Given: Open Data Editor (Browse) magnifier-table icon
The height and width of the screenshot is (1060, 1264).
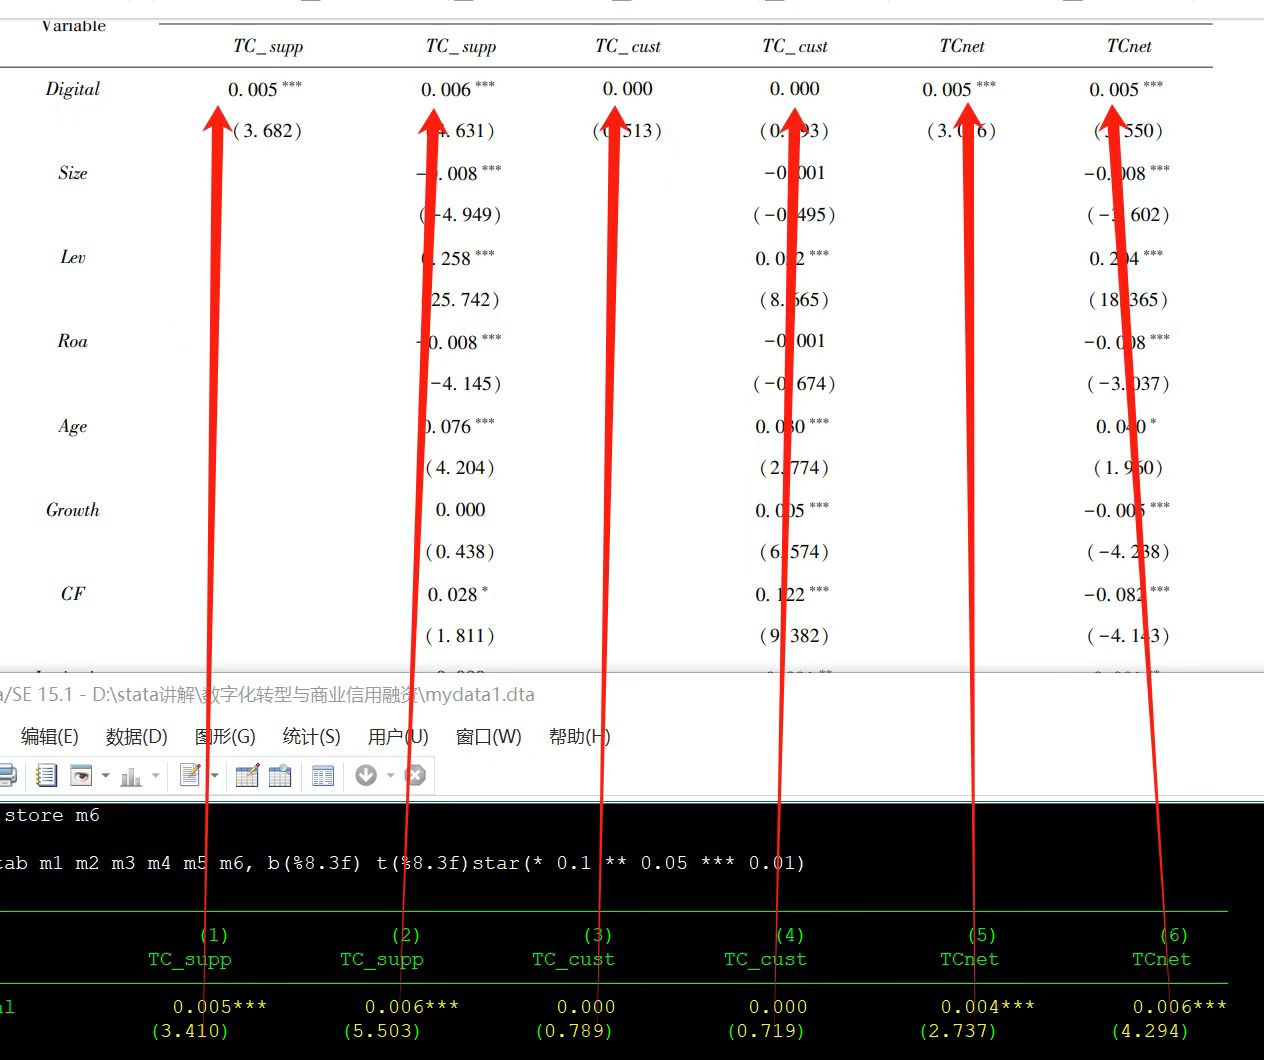Looking at the screenshot, I should [x=280, y=775].
